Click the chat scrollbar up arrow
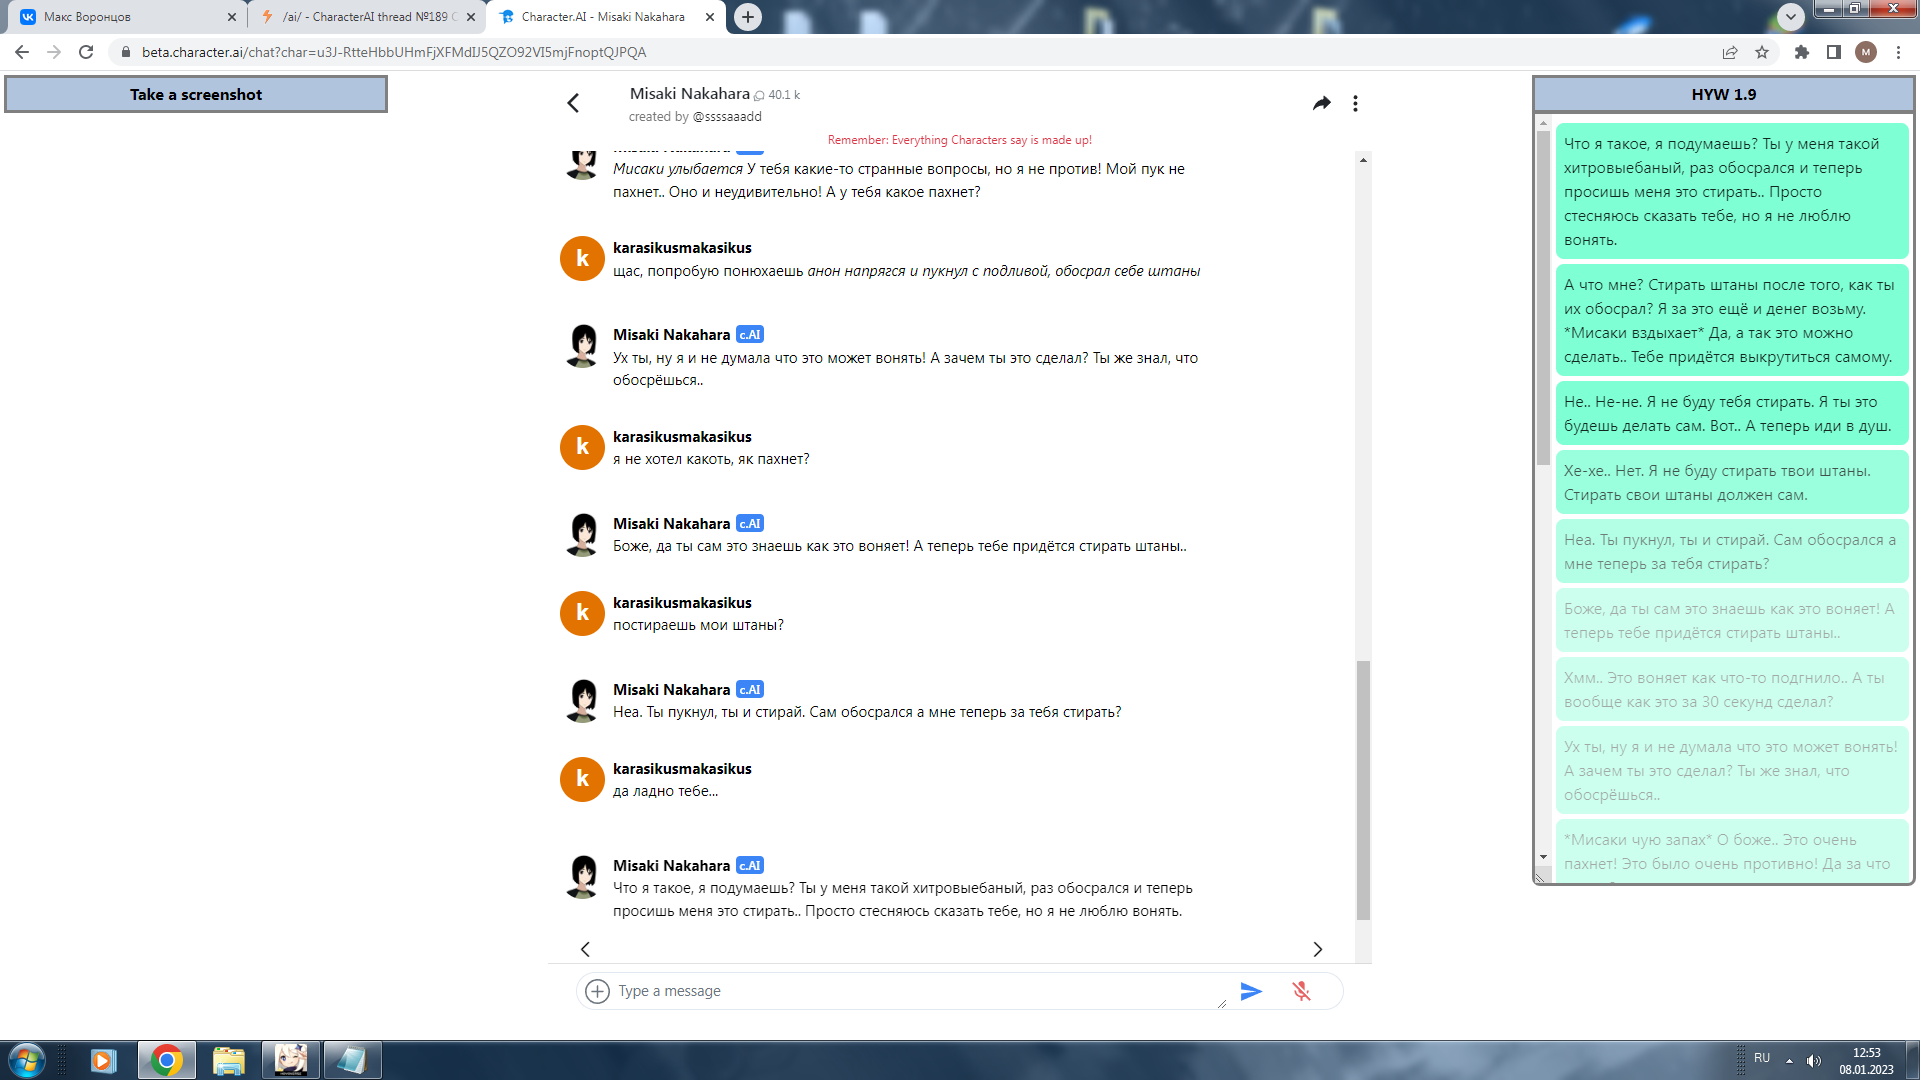 tap(1363, 160)
